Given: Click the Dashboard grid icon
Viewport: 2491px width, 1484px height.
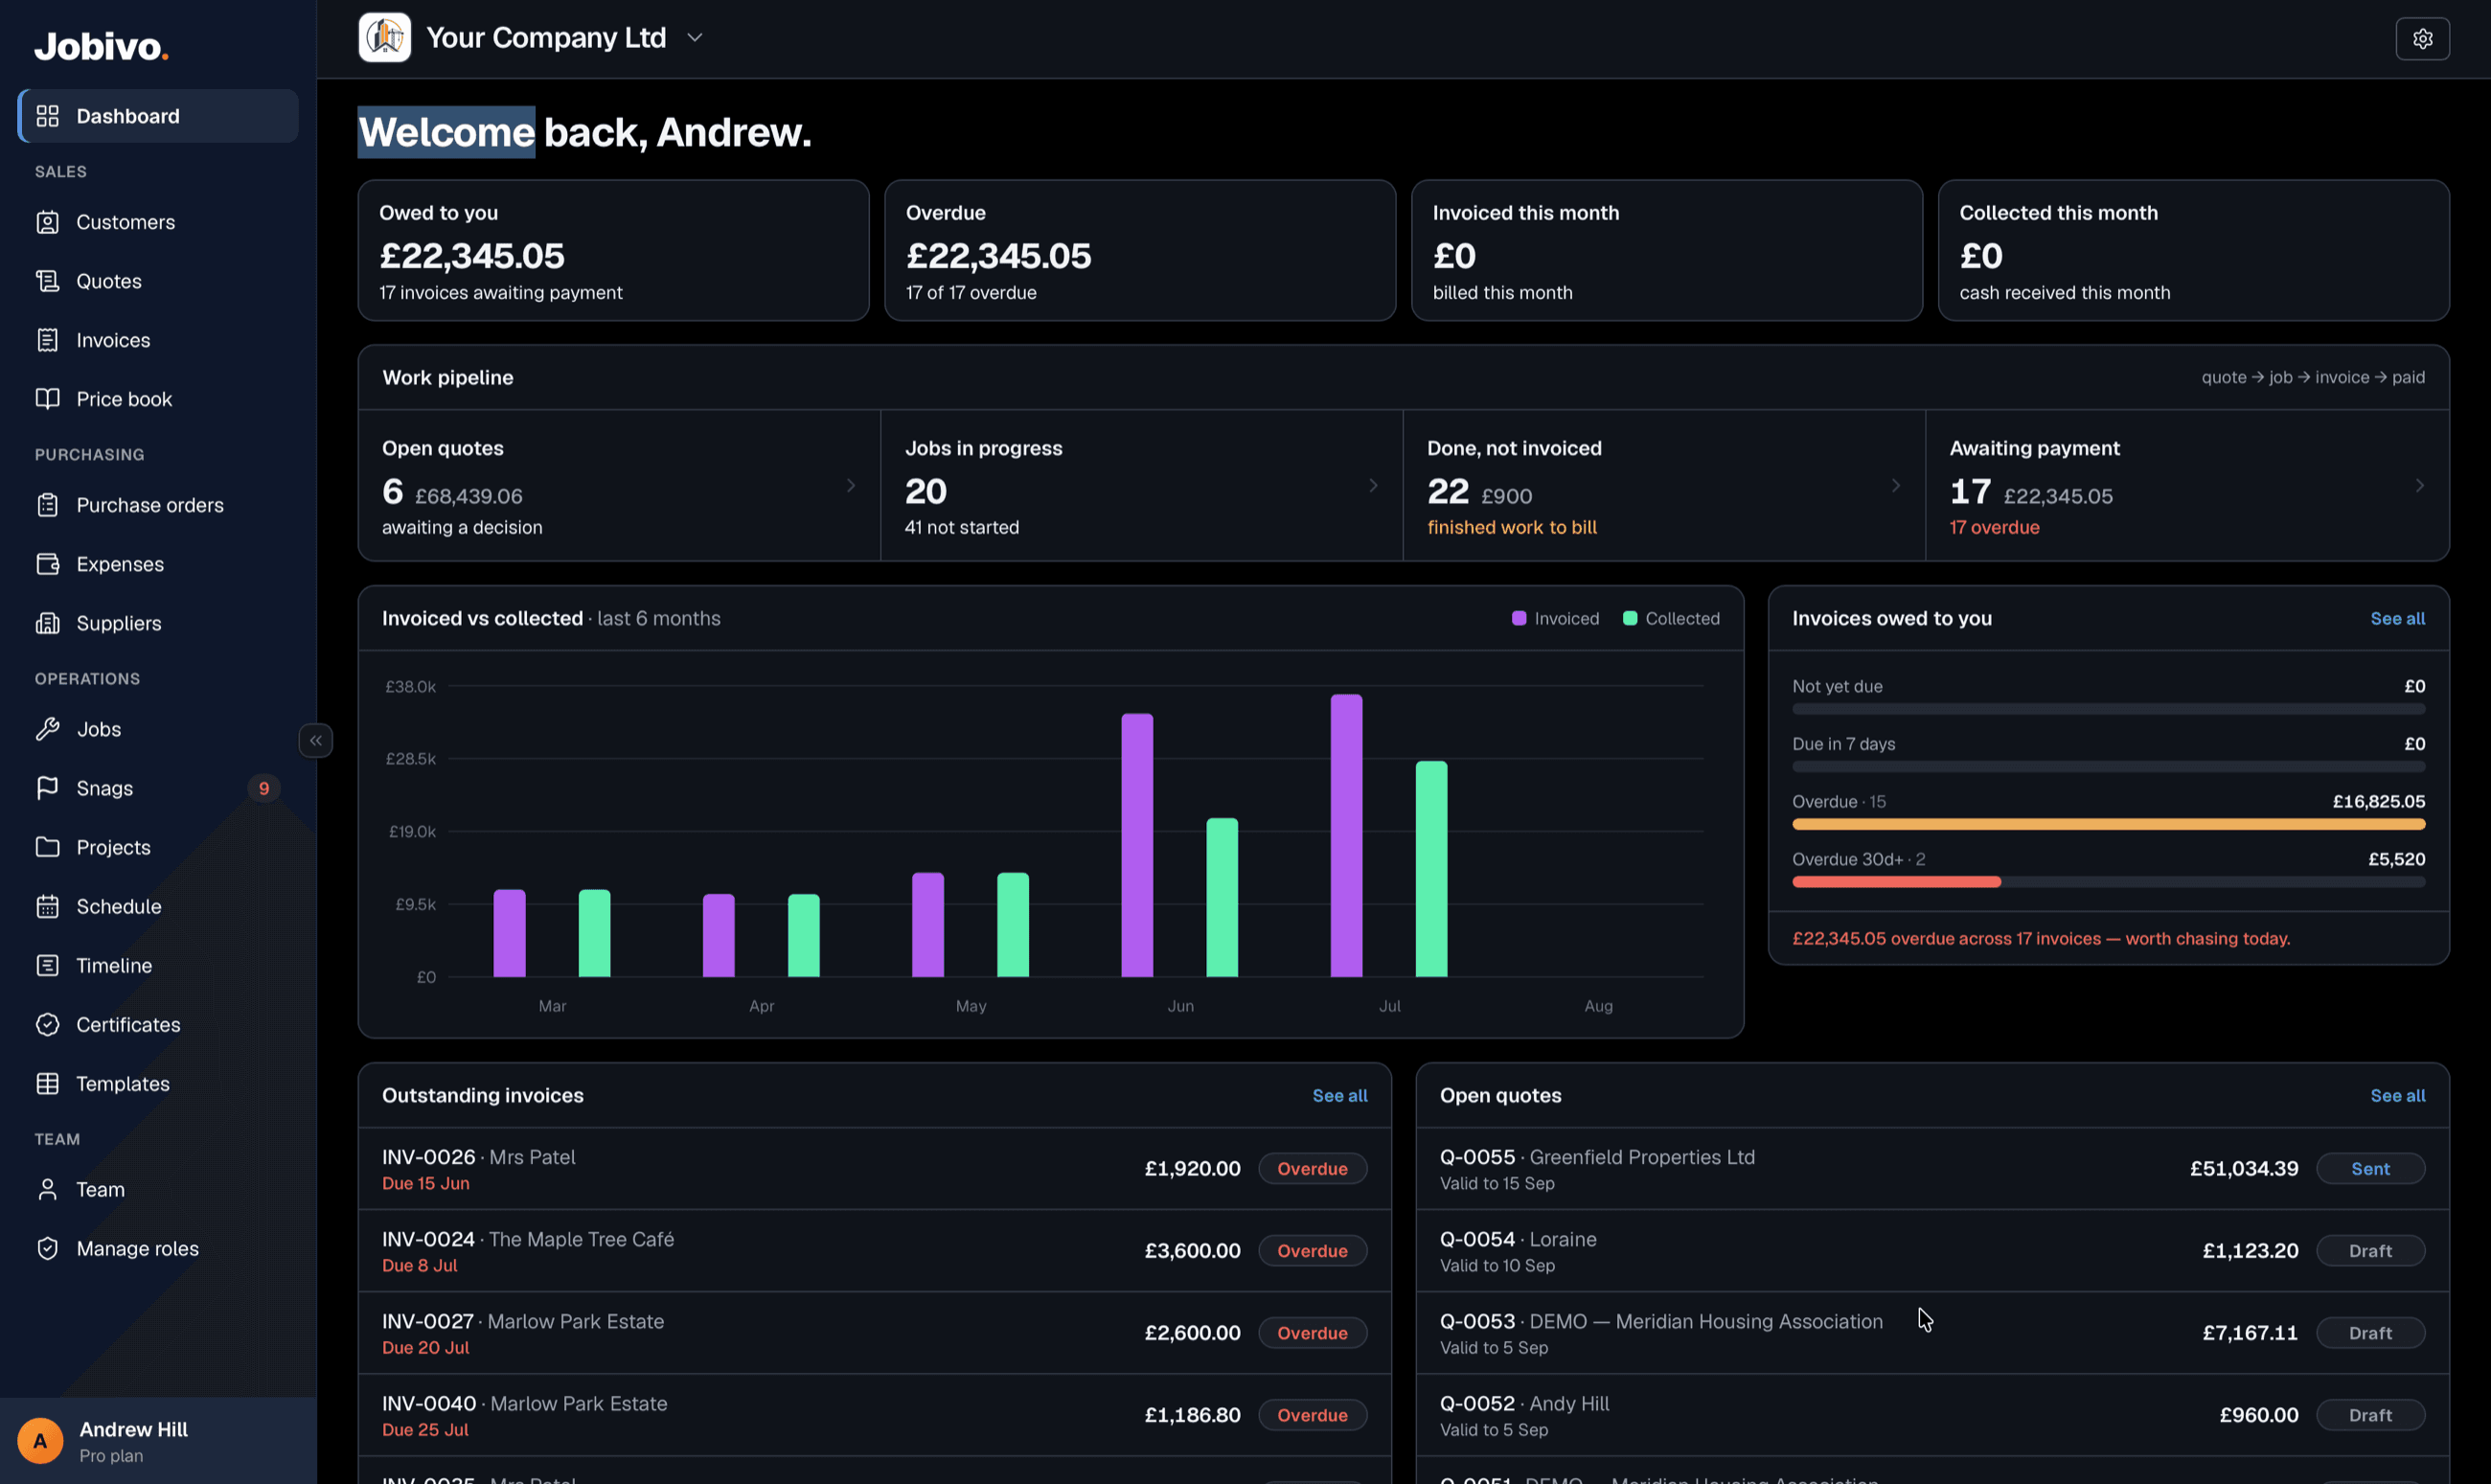Looking at the screenshot, I should pyautogui.click(x=47, y=116).
